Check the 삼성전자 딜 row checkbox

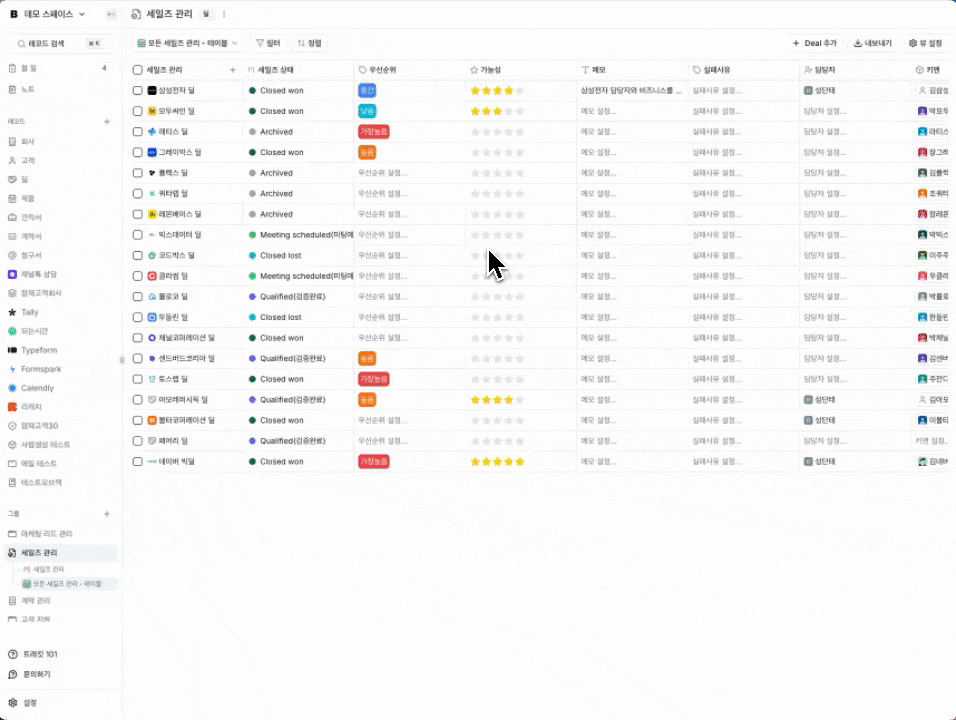tap(138, 91)
